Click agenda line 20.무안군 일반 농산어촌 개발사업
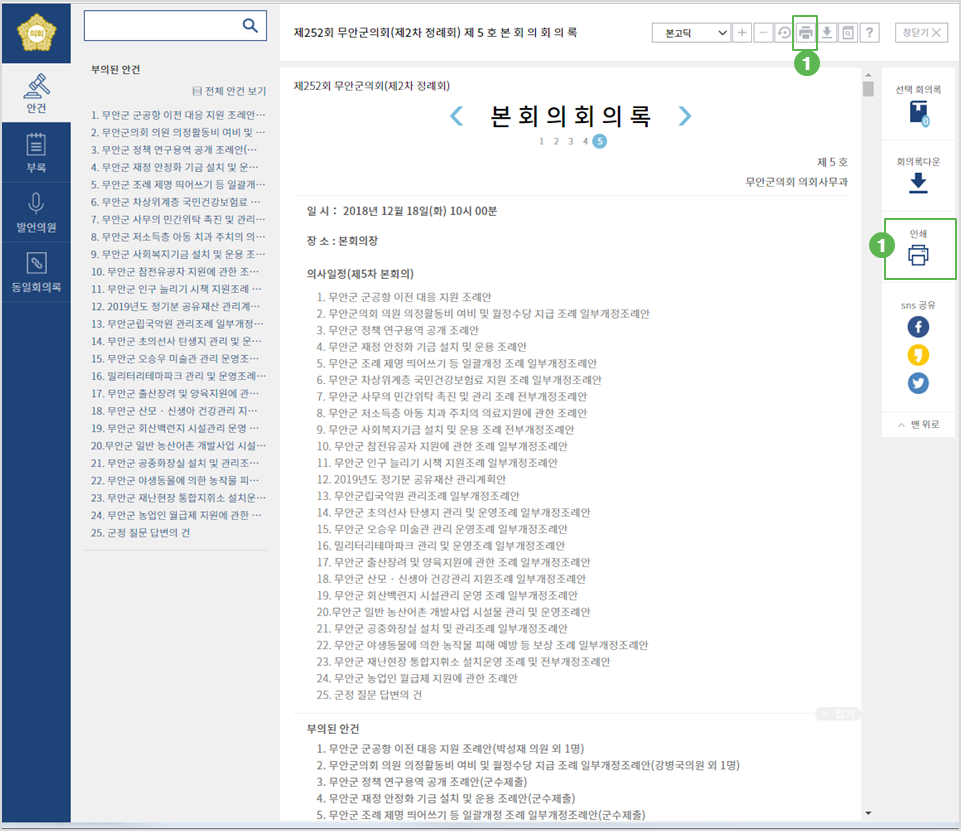The height and width of the screenshot is (831, 961). click(x=454, y=612)
